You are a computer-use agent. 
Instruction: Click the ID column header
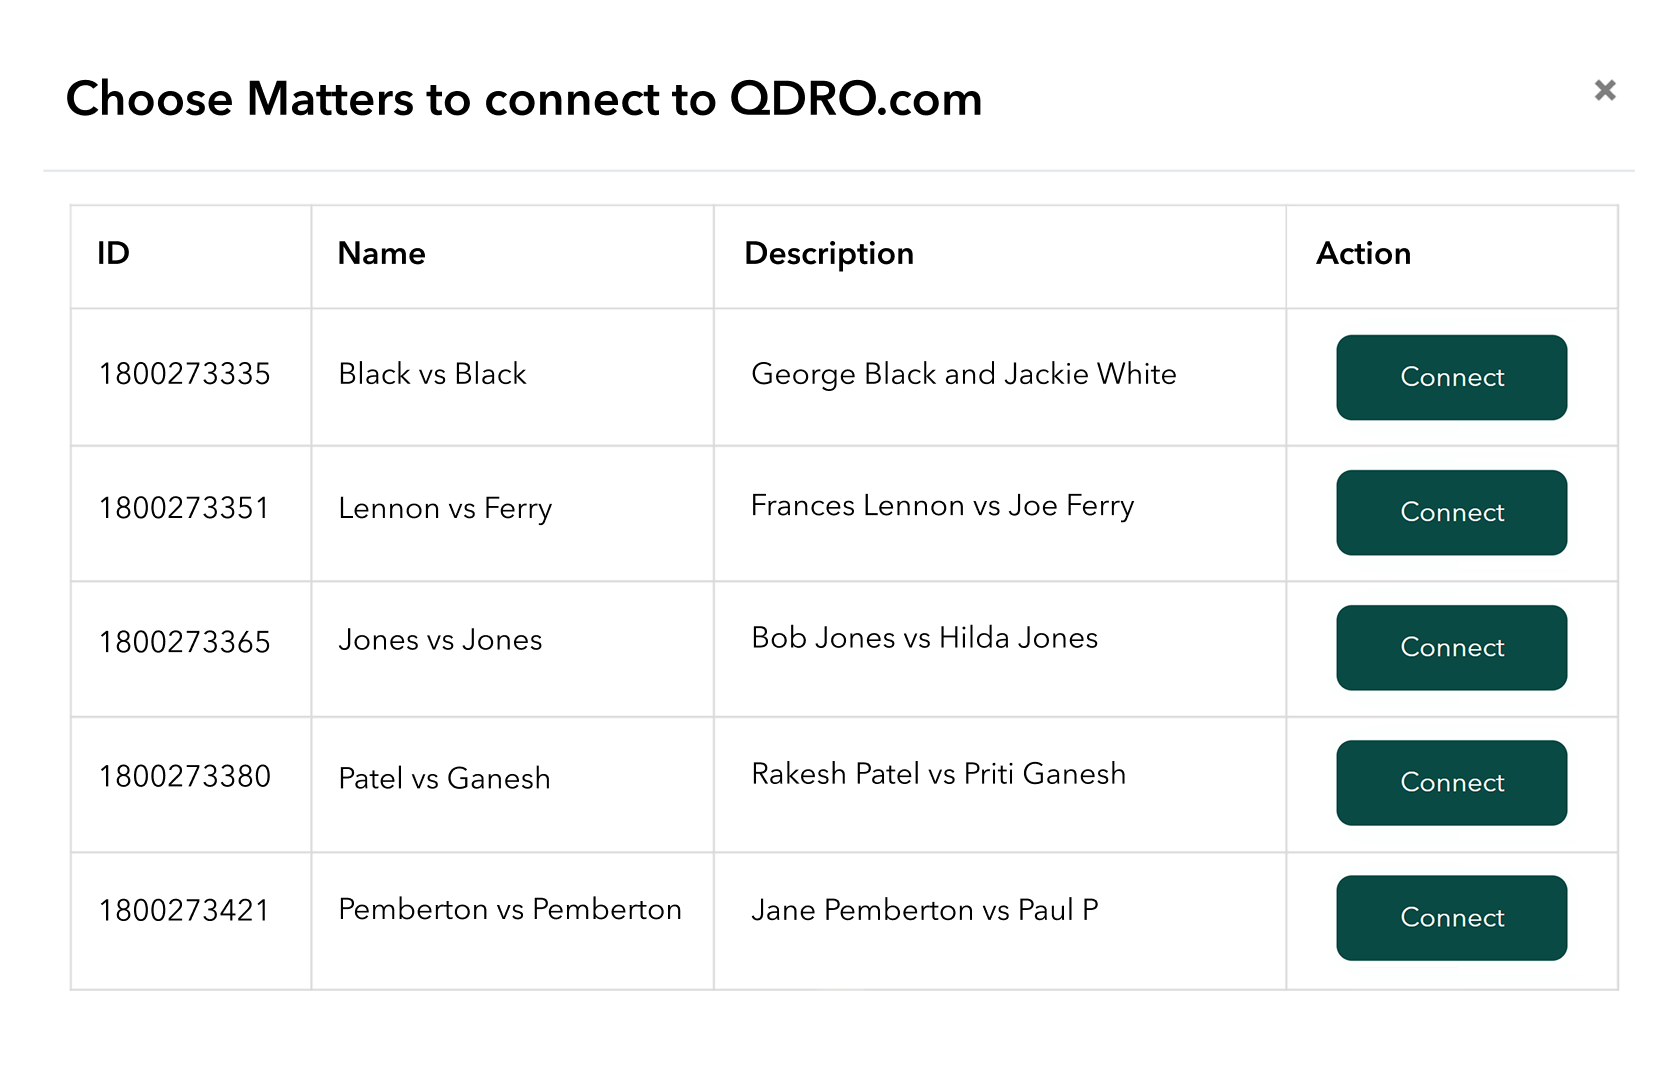pyautogui.click(x=114, y=254)
